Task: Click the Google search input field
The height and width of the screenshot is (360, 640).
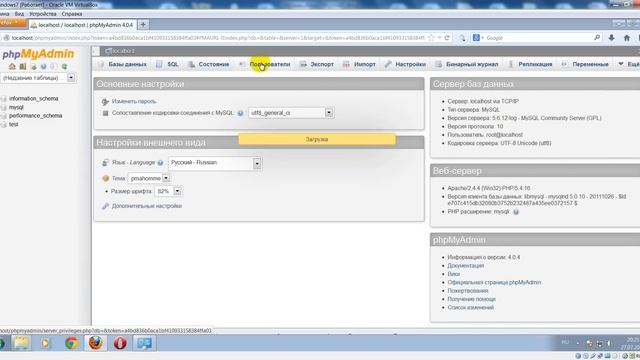Action: pyautogui.click(x=539, y=38)
